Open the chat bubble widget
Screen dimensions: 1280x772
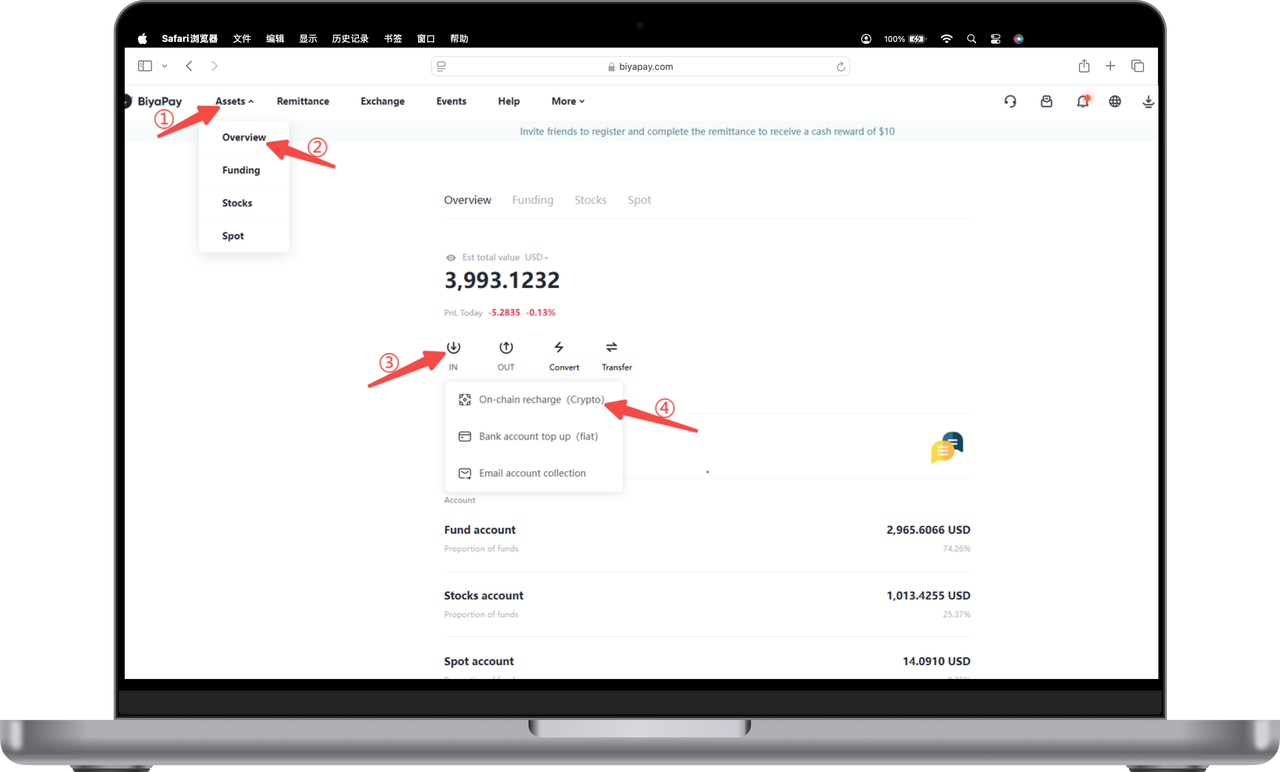[x=946, y=448]
